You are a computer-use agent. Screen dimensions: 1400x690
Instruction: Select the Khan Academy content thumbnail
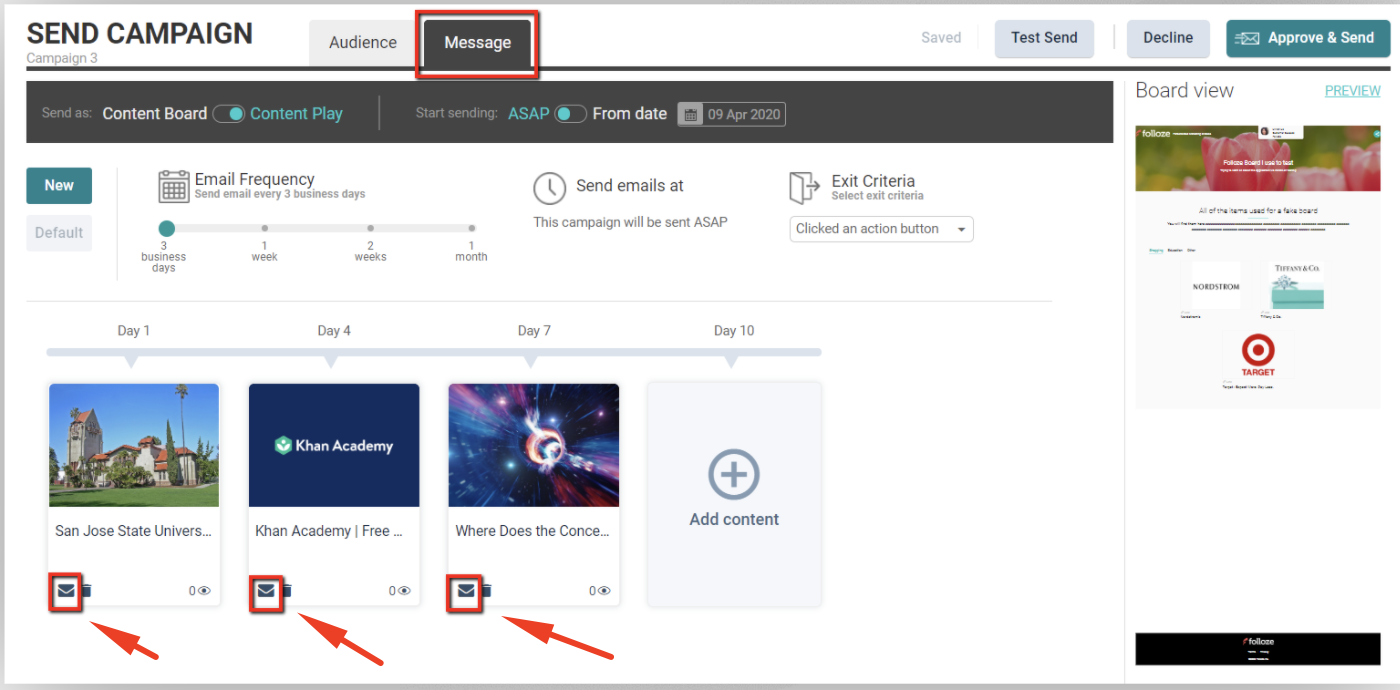(334, 445)
